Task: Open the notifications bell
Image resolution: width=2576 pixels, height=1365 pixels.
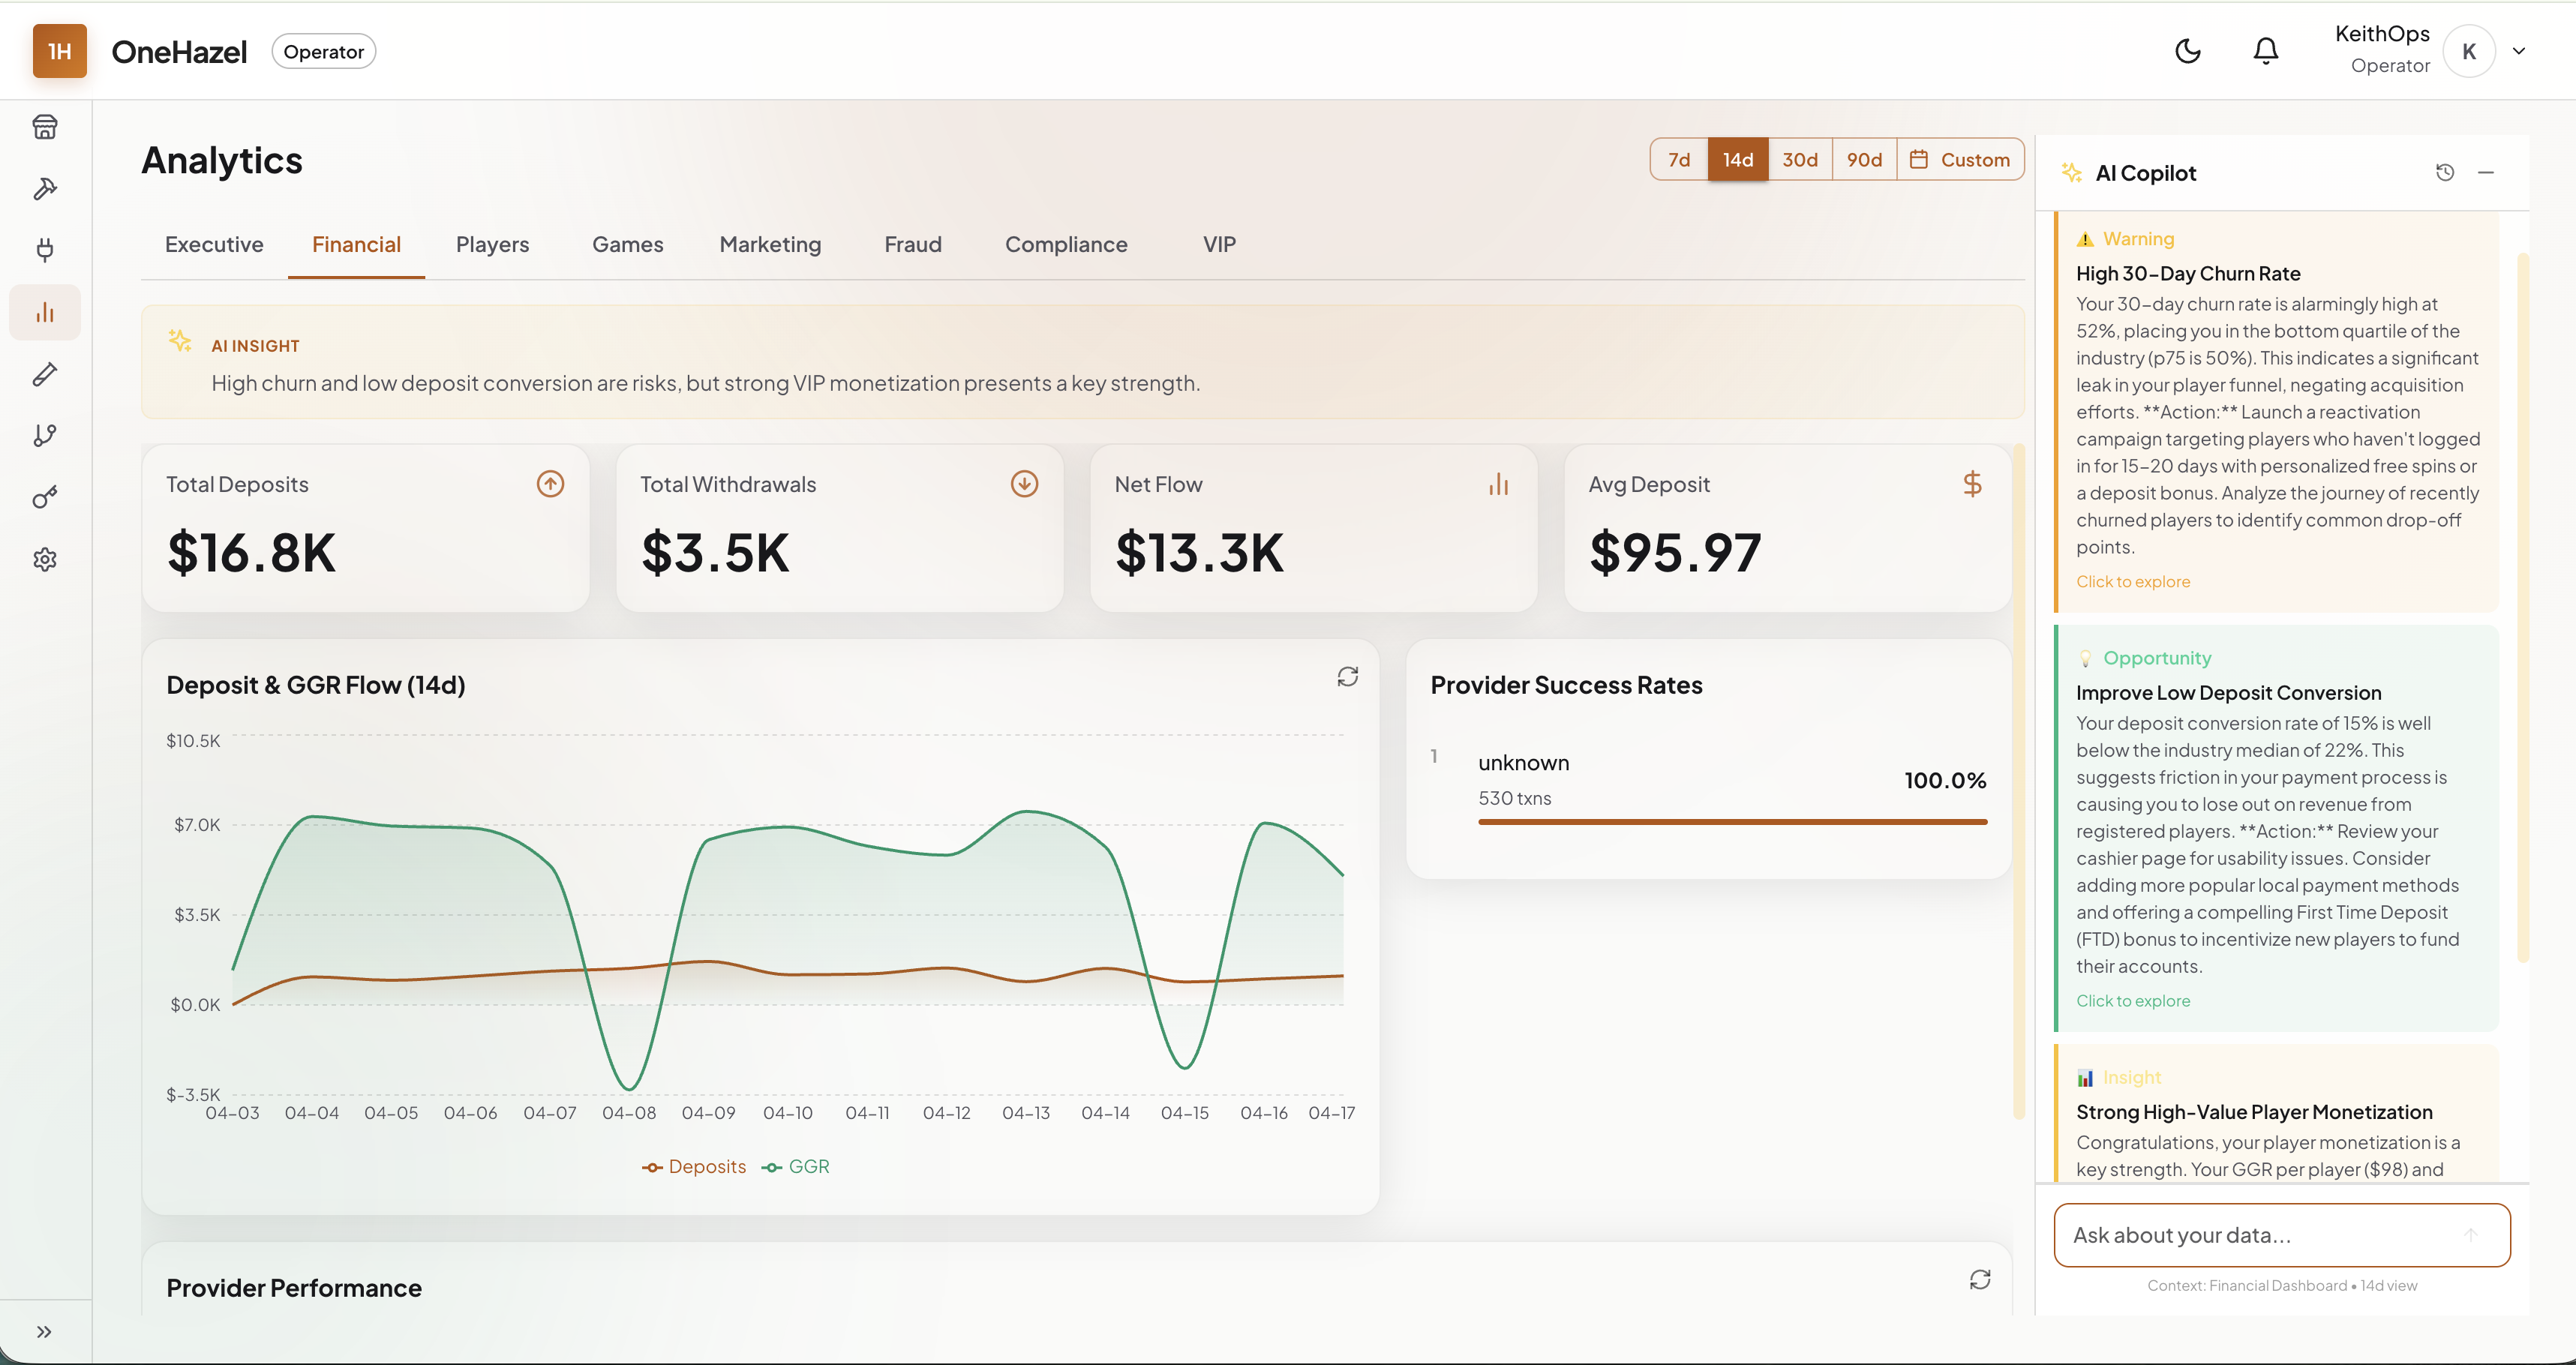Action: [2266, 51]
